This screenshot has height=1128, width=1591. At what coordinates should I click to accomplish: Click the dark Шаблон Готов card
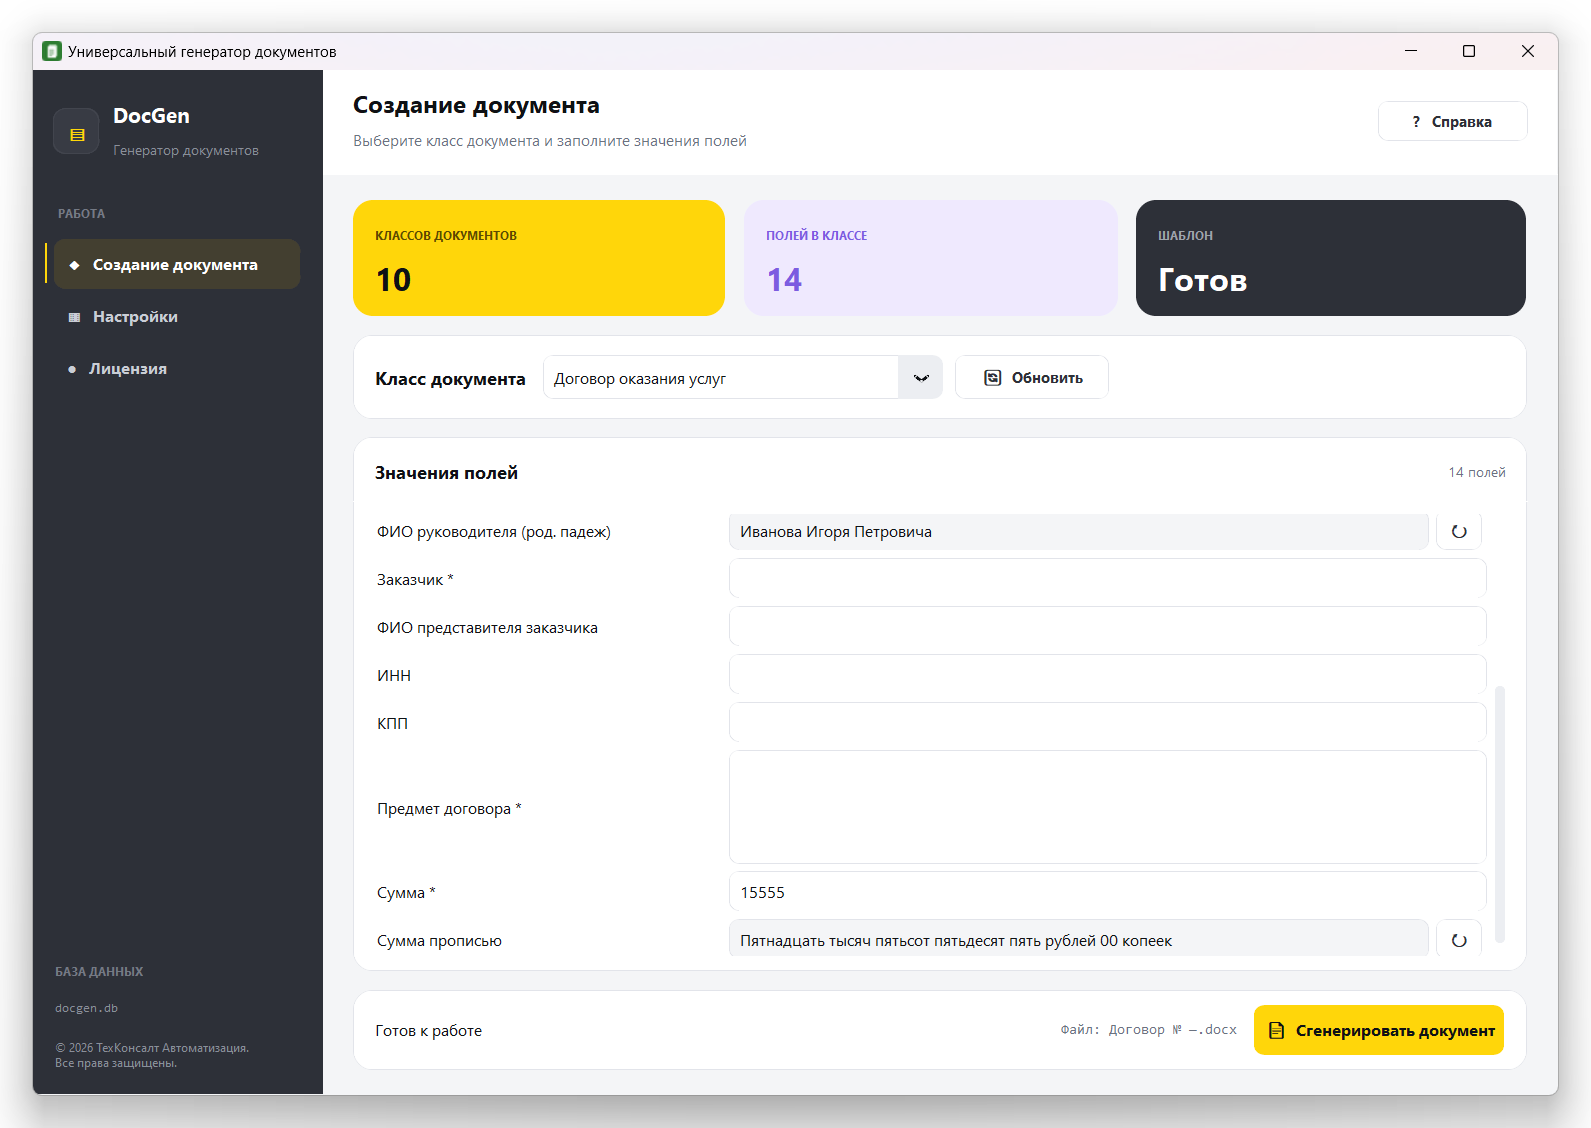point(1330,258)
